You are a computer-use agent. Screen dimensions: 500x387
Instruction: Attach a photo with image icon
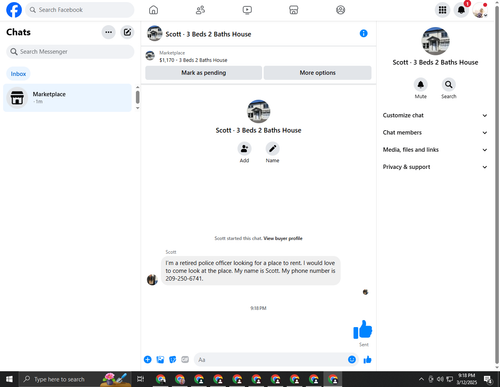click(160, 360)
